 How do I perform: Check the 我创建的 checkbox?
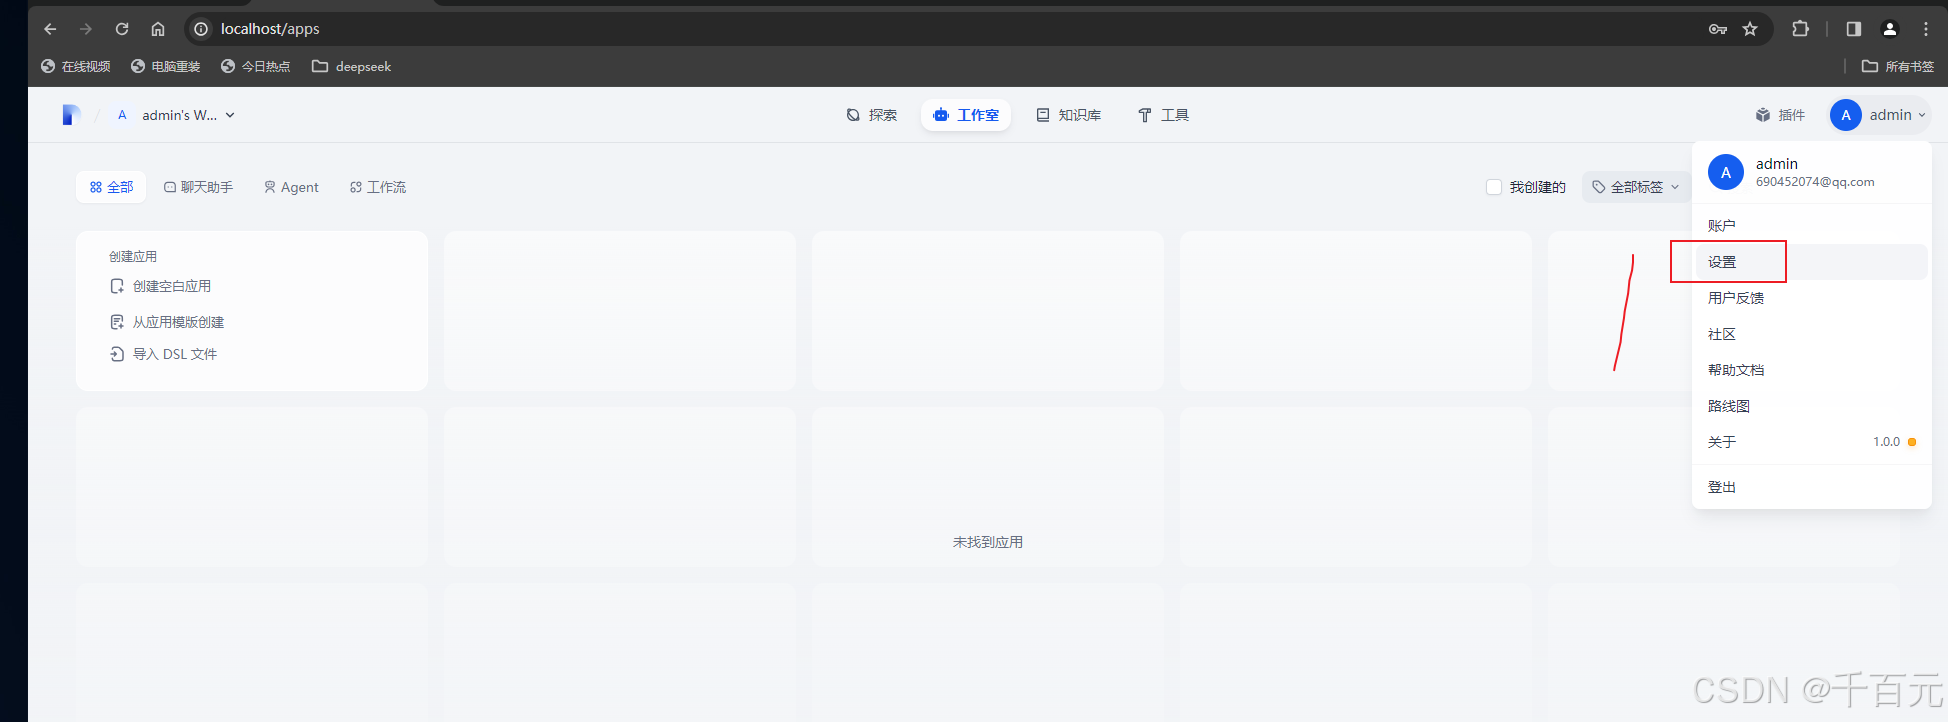point(1494,187)
